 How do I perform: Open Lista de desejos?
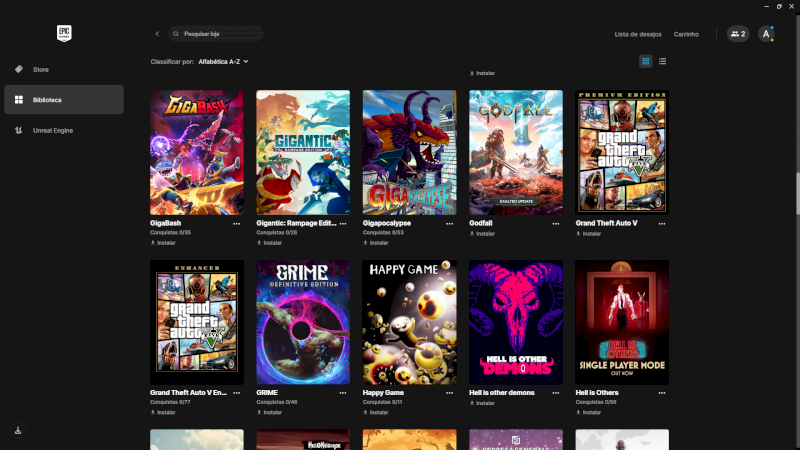[638, 34]
